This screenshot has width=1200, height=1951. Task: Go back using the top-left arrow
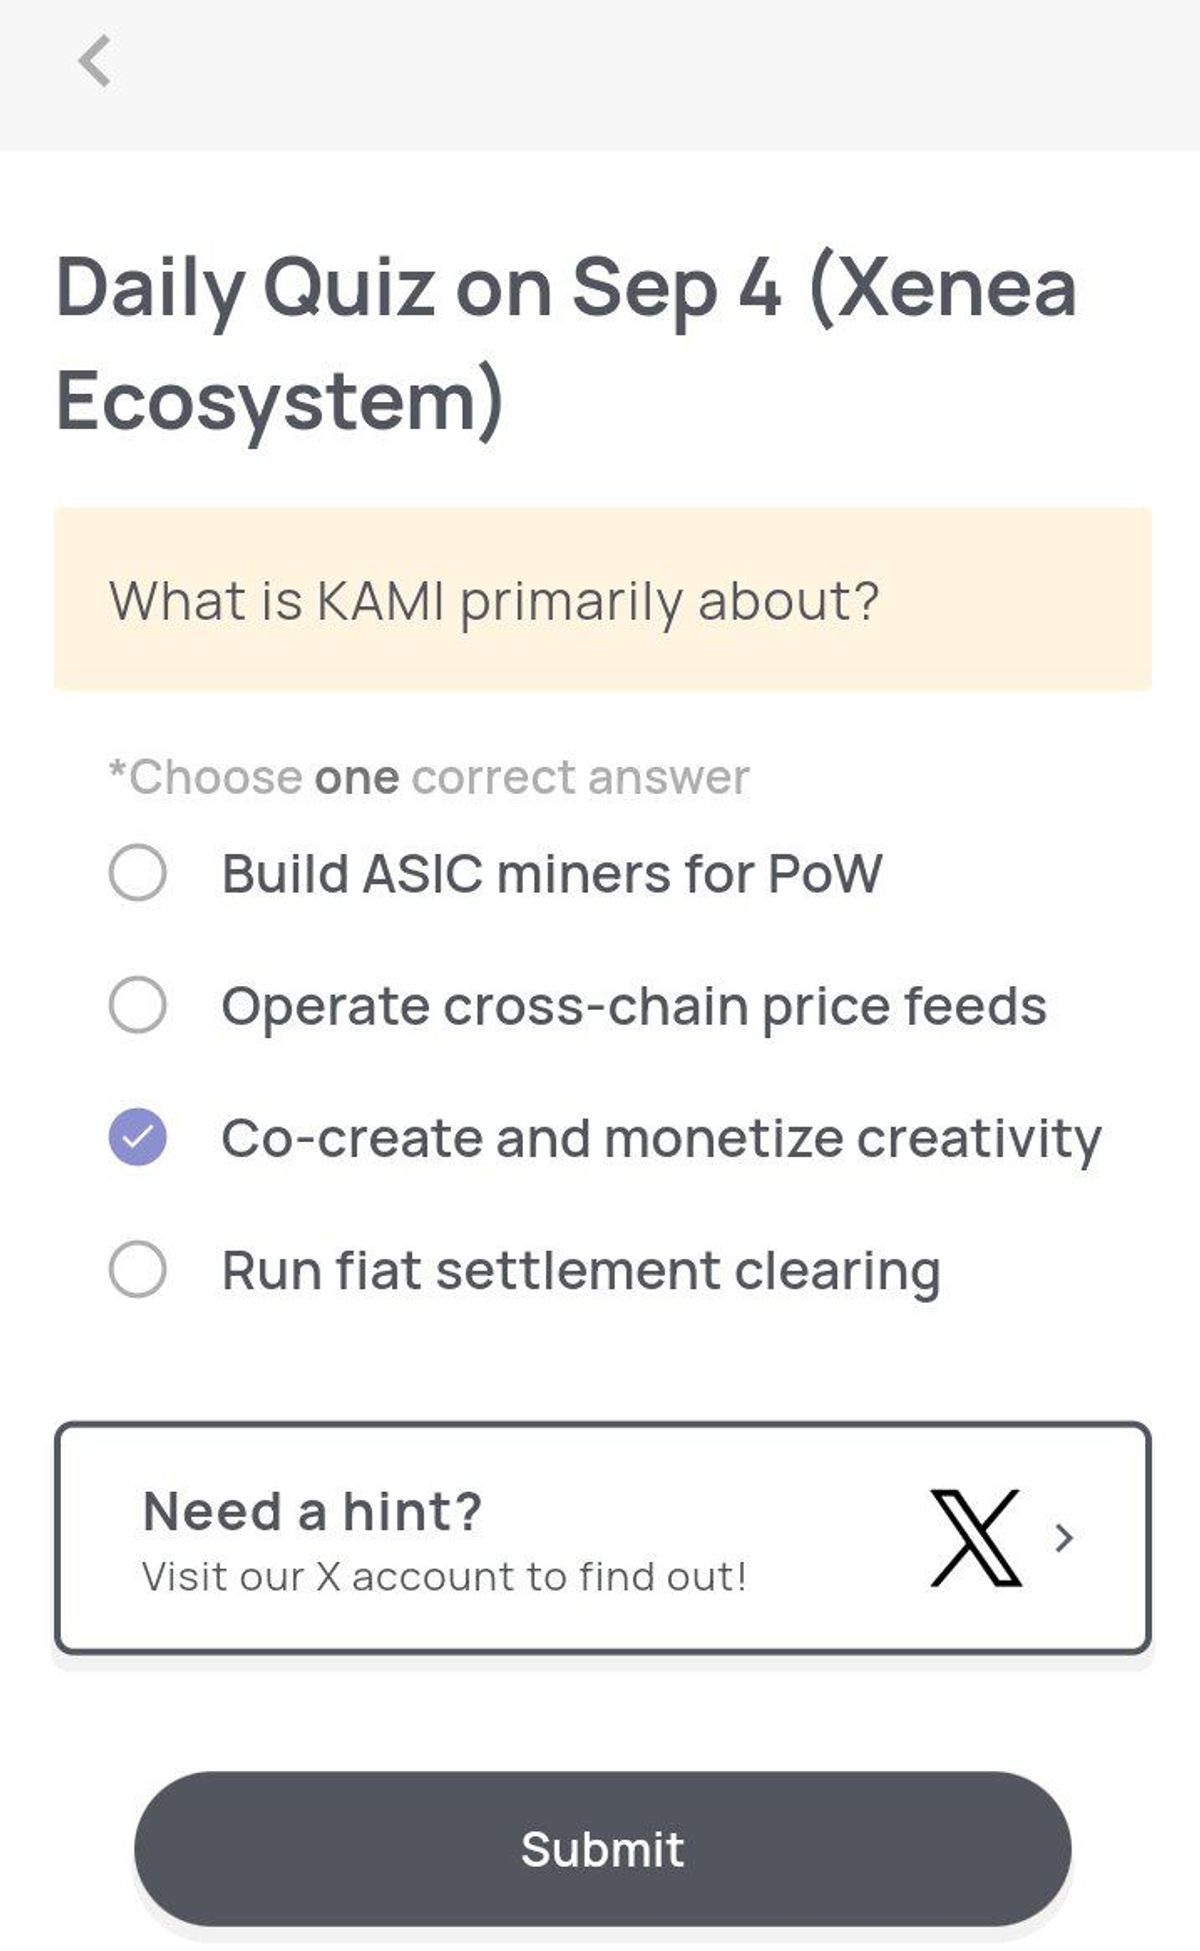point(95,62)
